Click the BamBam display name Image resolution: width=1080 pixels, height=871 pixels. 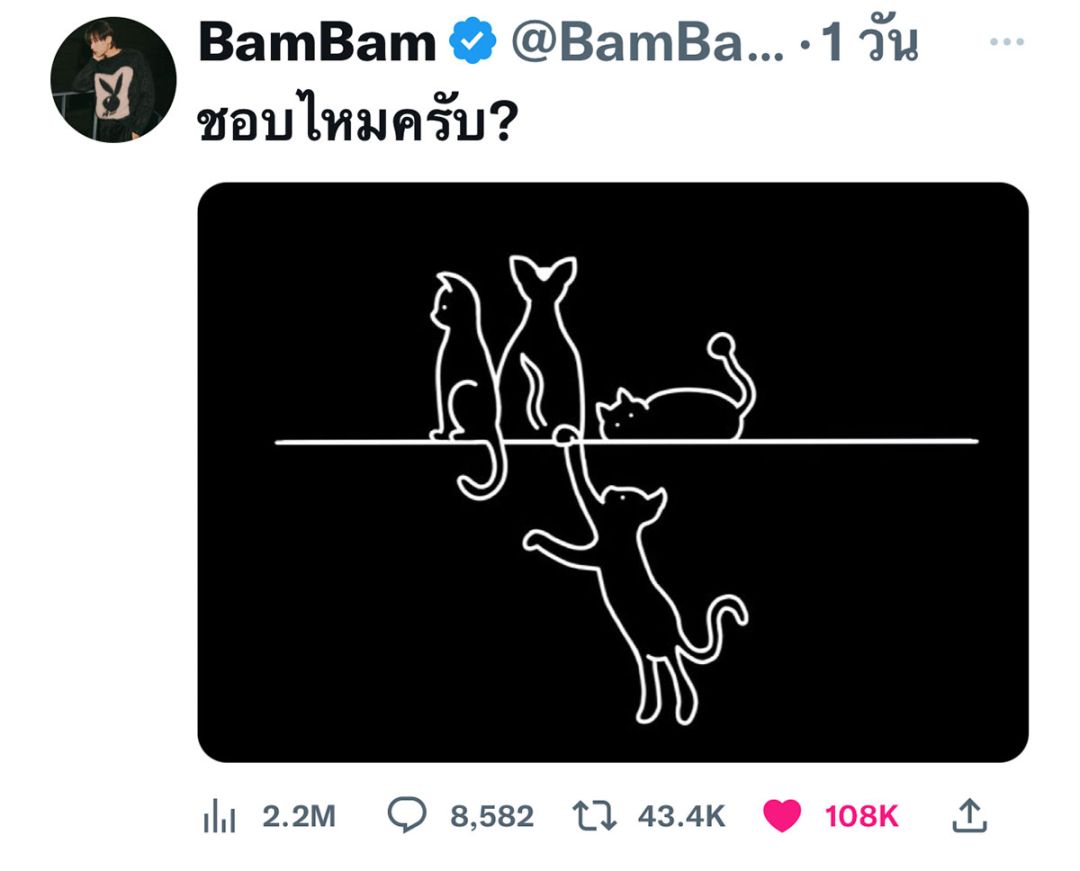(317, 44)
